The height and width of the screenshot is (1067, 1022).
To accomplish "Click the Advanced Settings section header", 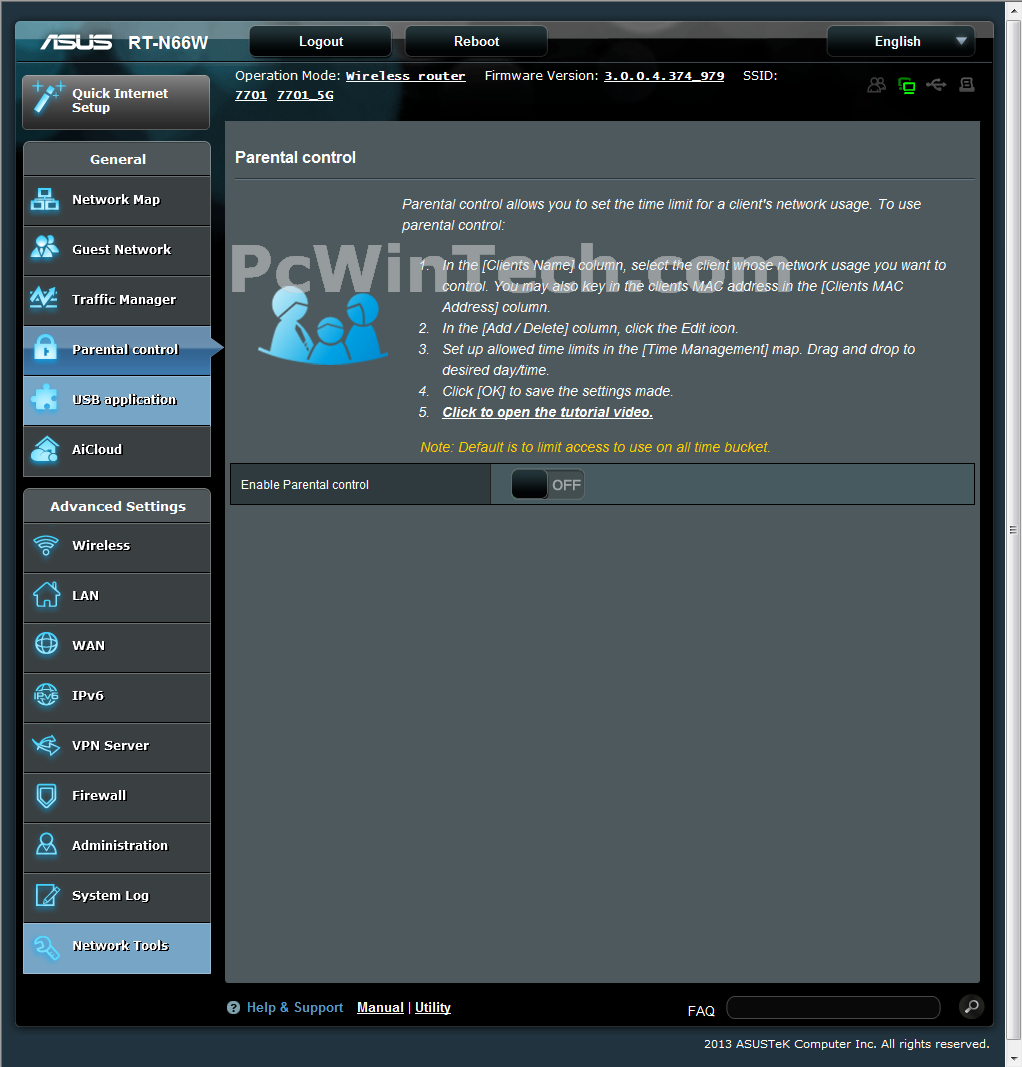I will (x=117, y=506).
